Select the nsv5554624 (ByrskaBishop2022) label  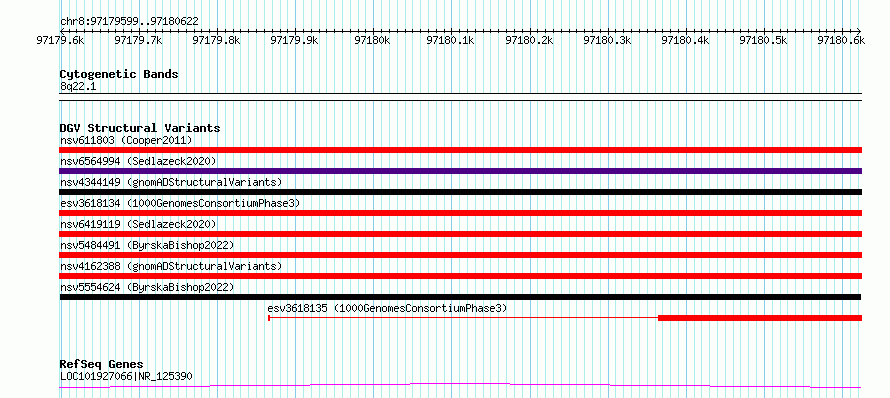[x=147, y=287]
